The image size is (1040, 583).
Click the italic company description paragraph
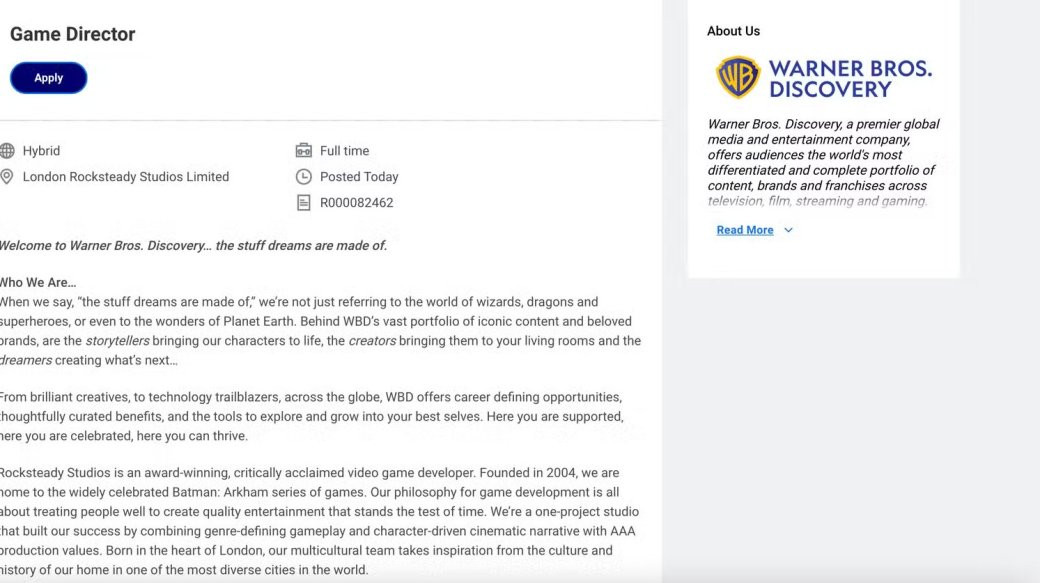(823, 162)
